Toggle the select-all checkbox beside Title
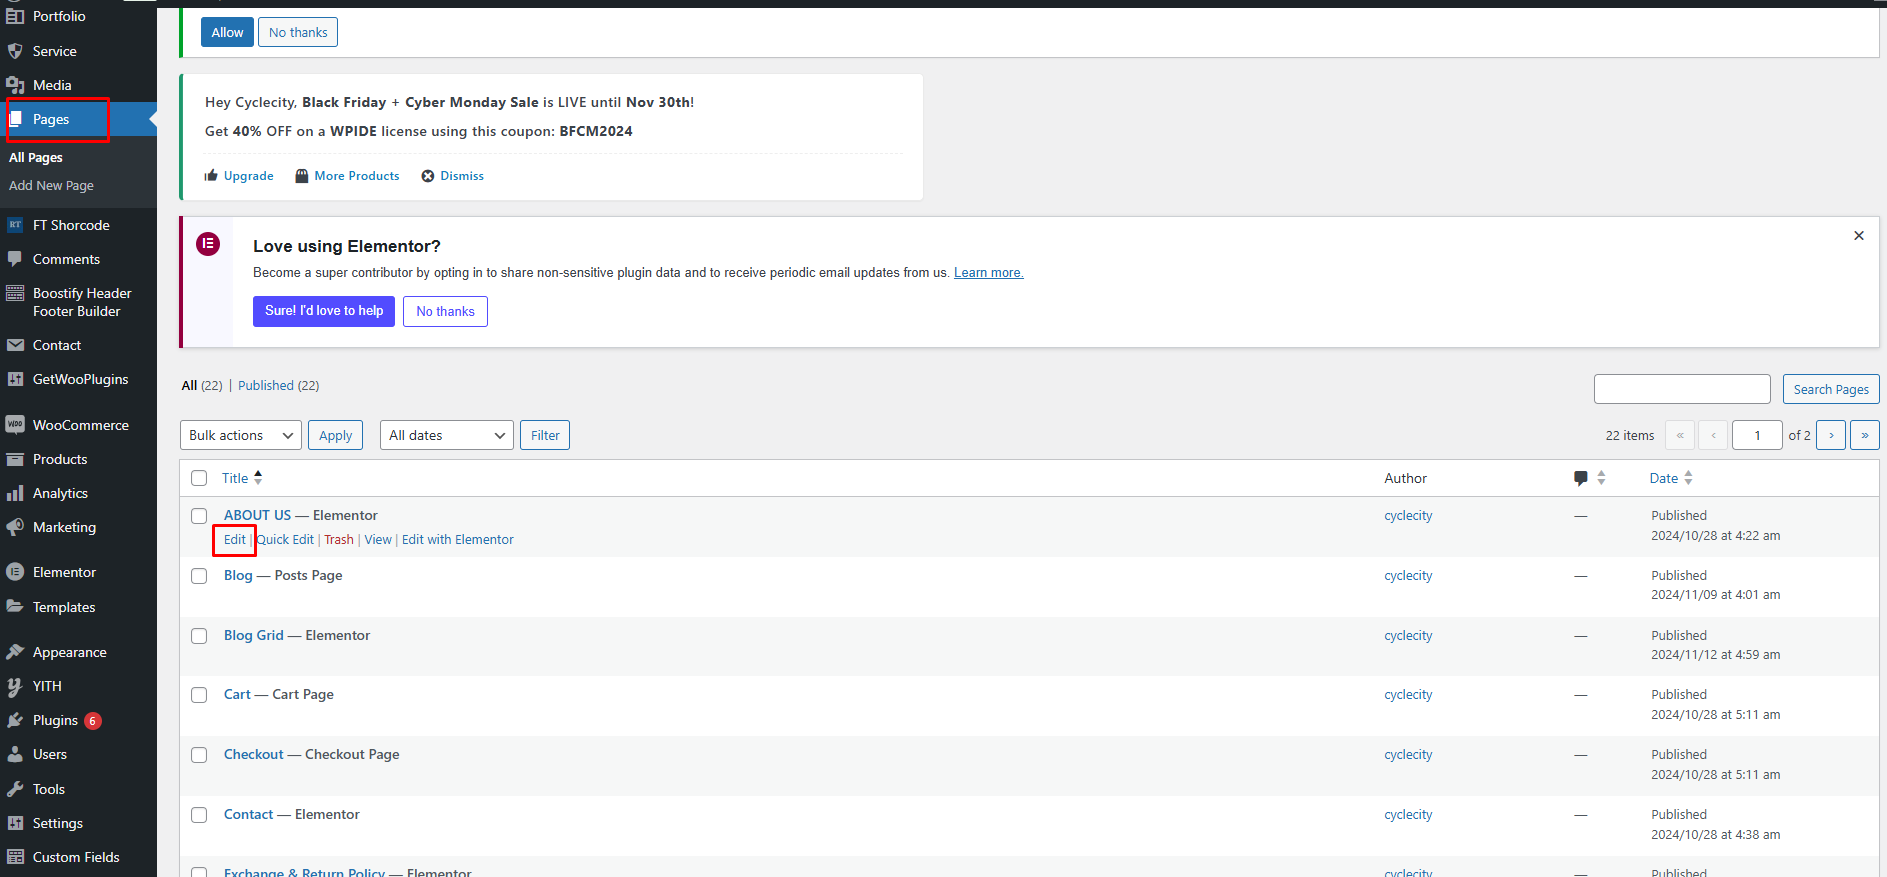This screenshot has width=1887, height=877. (x=199, y=478)
